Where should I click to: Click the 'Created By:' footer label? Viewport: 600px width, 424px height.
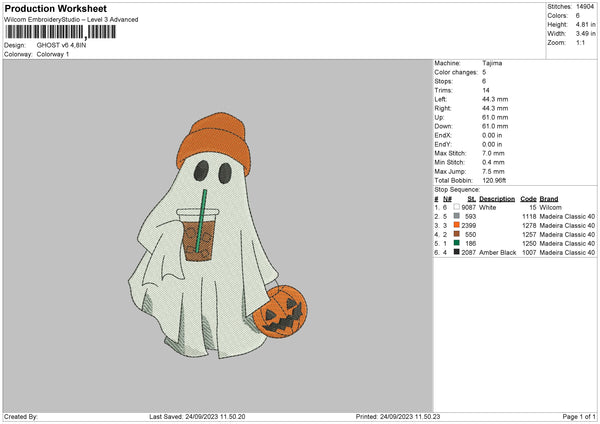point(21,416)
